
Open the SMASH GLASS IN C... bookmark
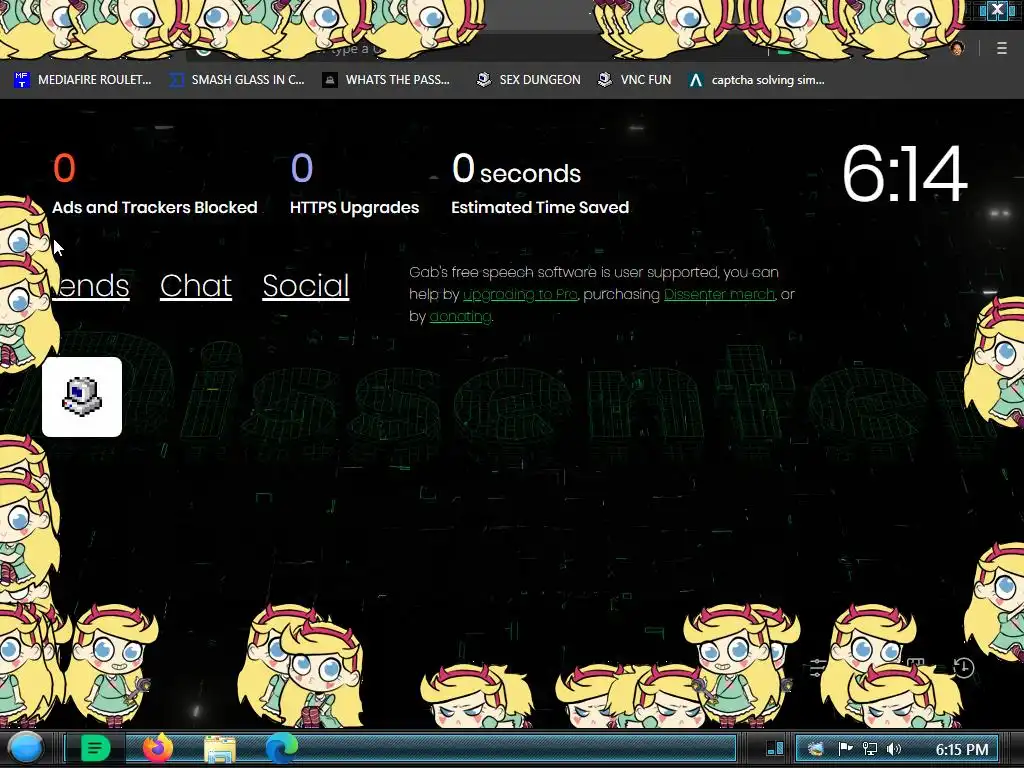237,80
